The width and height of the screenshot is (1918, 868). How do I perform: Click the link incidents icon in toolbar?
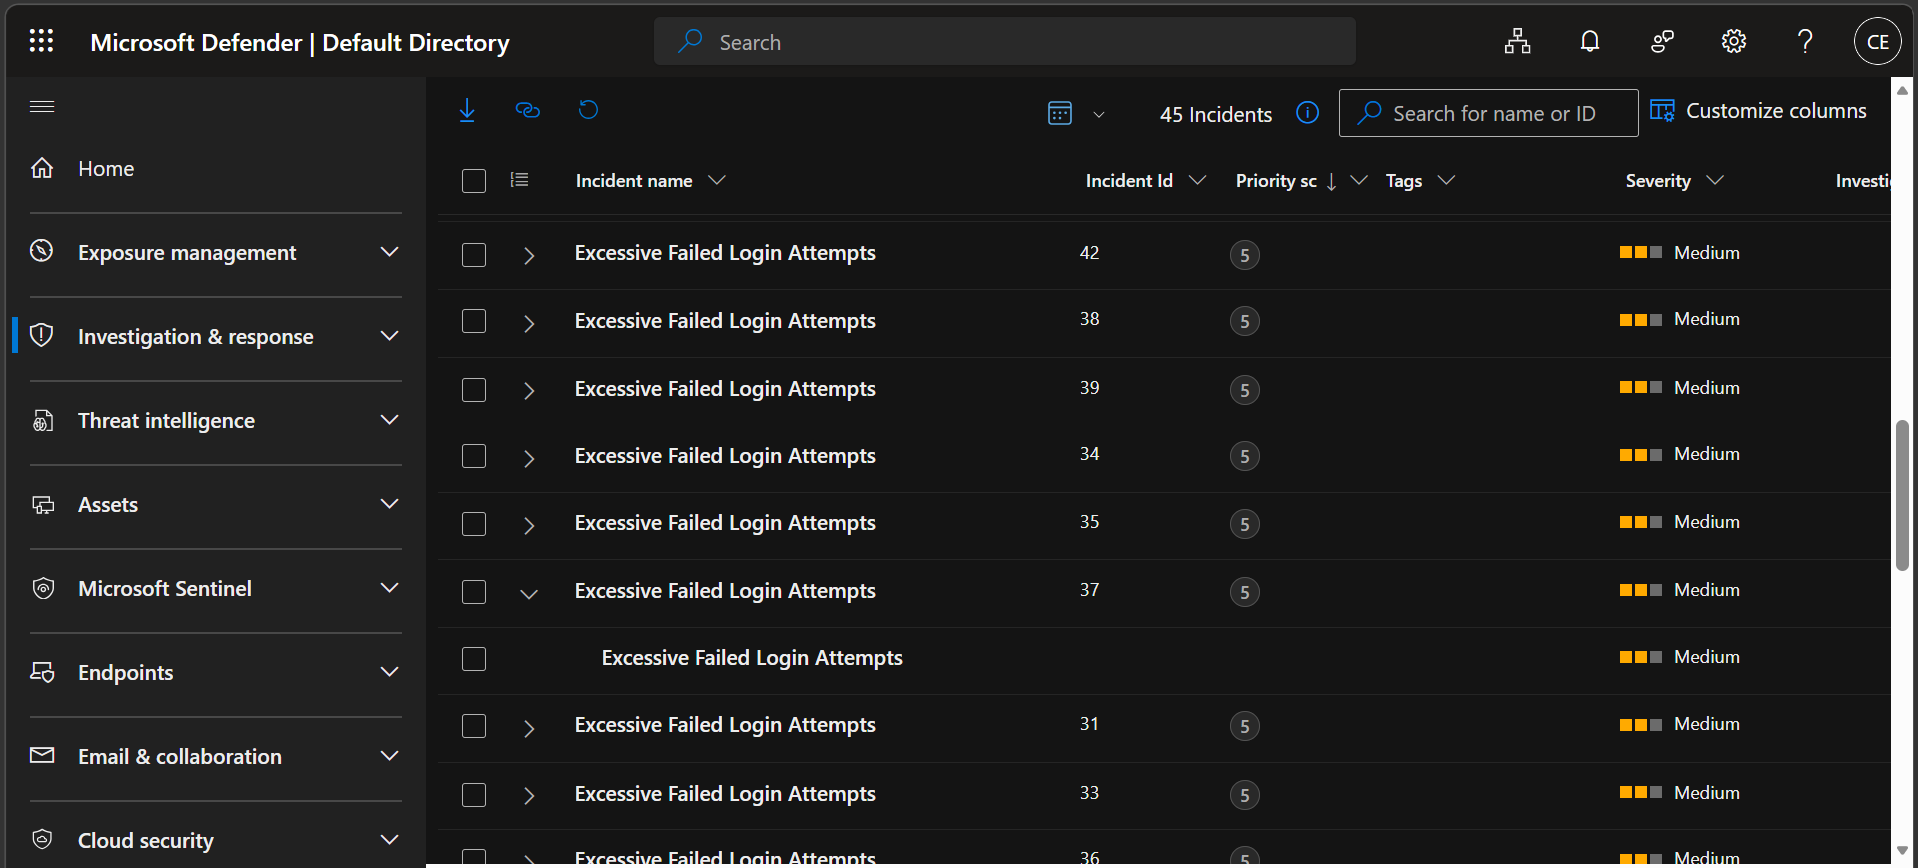[x=527, y=110]
